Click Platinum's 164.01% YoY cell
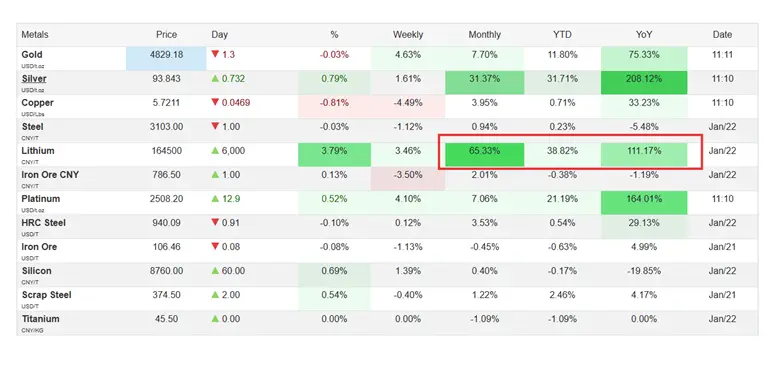This screenshot has width=779, height=377. click(644, 203)
